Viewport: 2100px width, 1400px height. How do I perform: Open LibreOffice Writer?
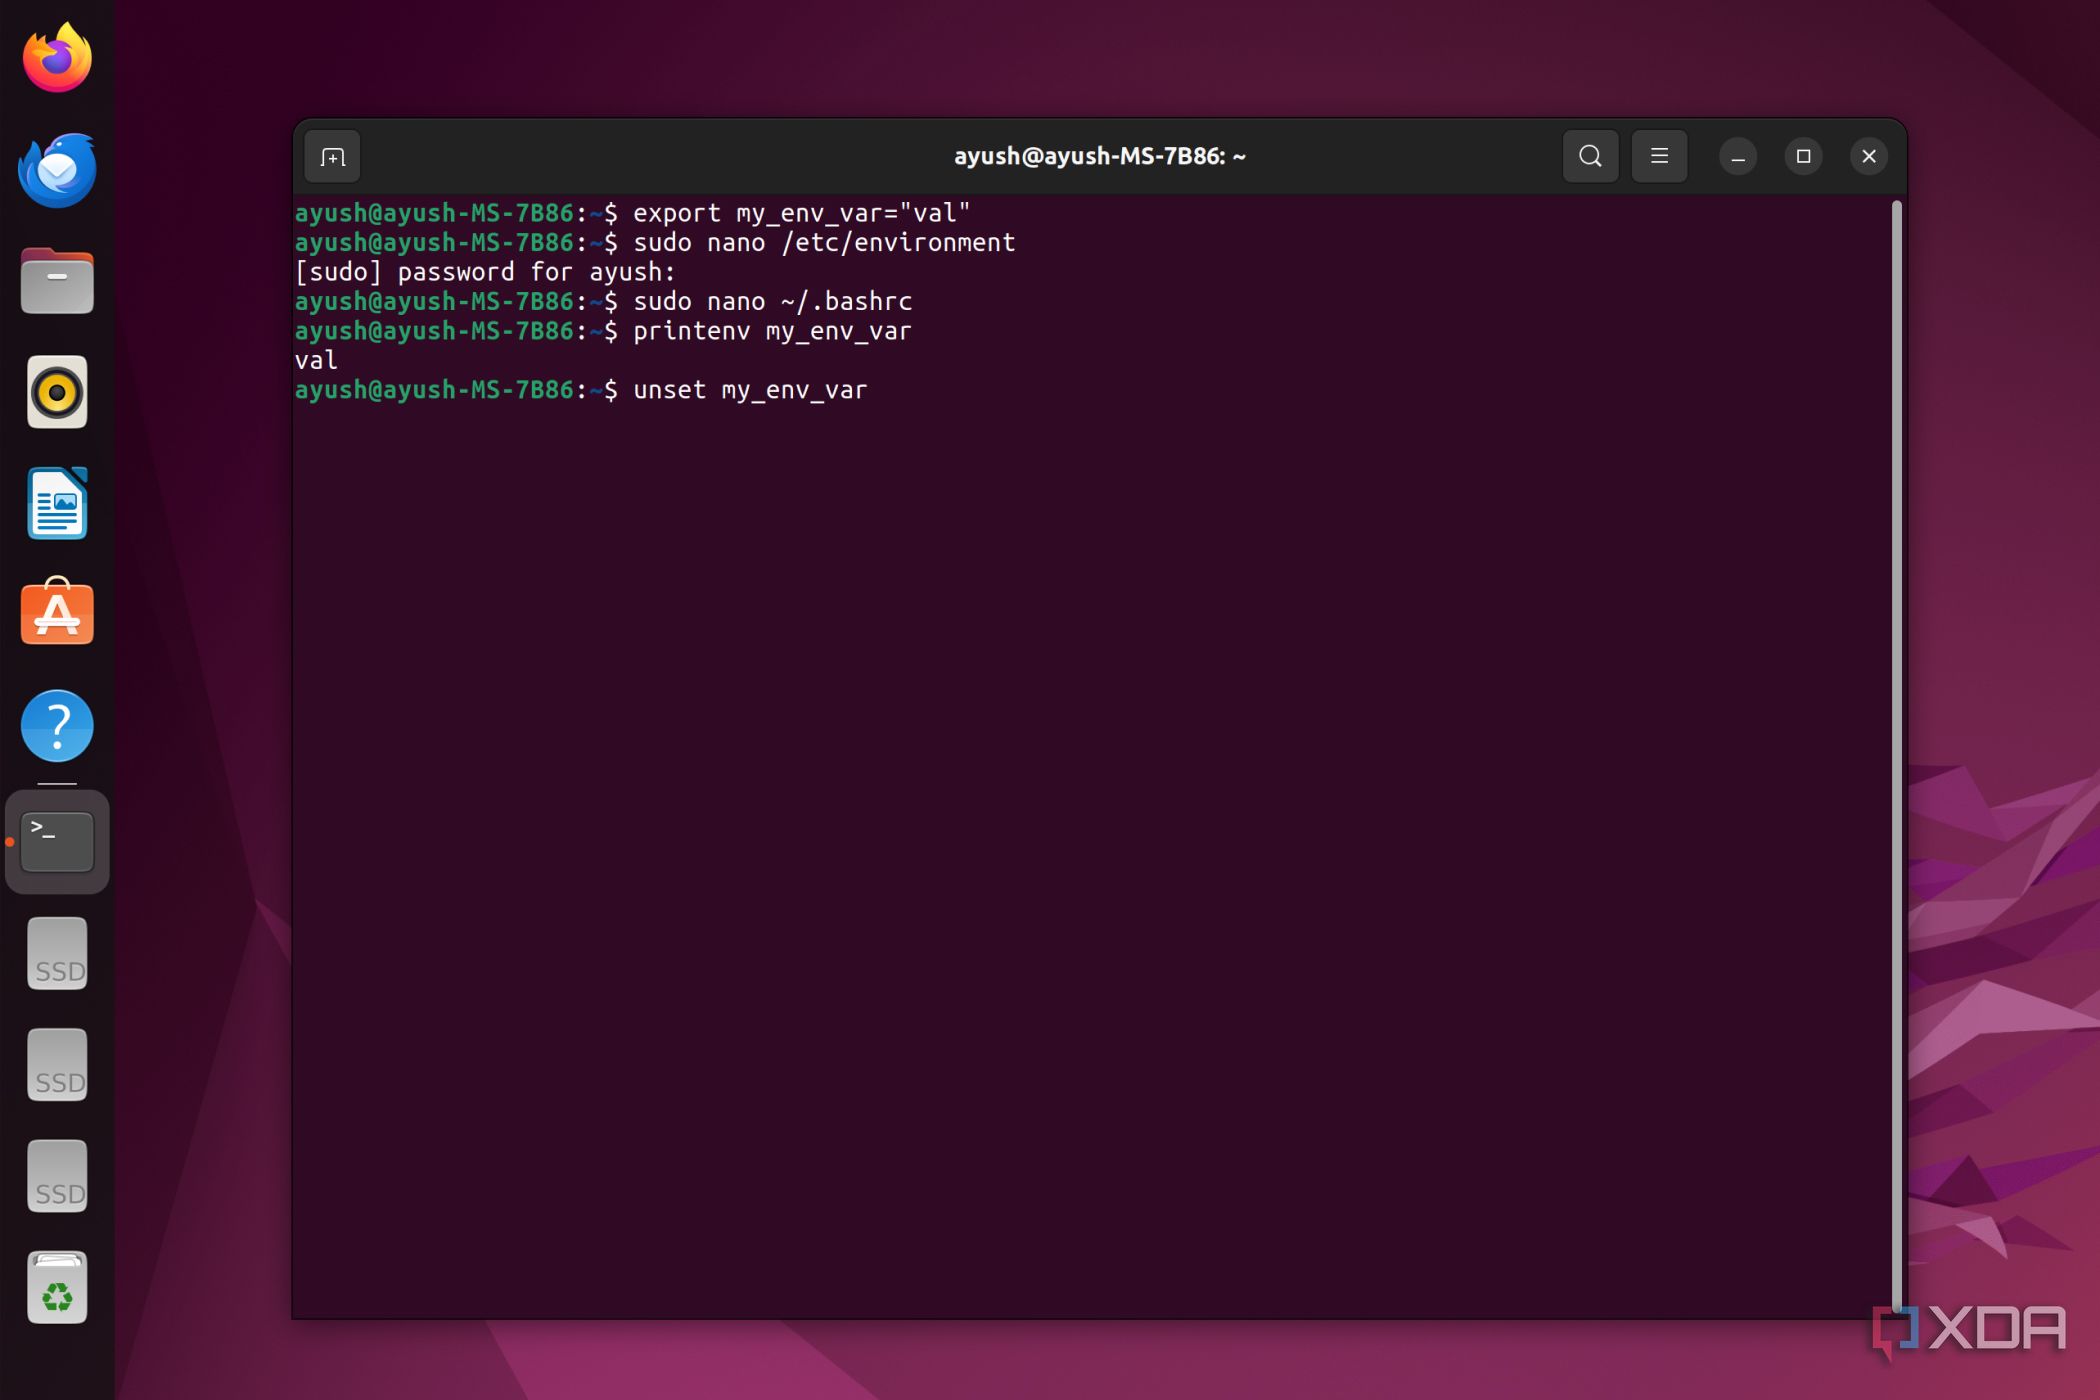57,503
